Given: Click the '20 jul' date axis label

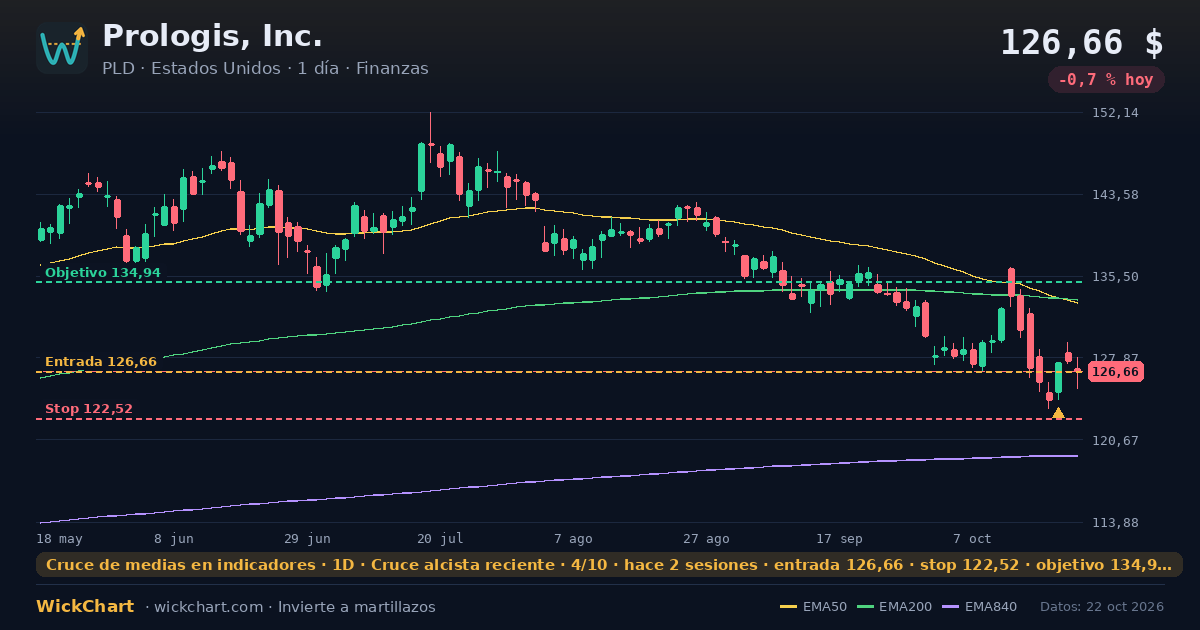Looking at the screenshot, I should click(x=440, y=538).
